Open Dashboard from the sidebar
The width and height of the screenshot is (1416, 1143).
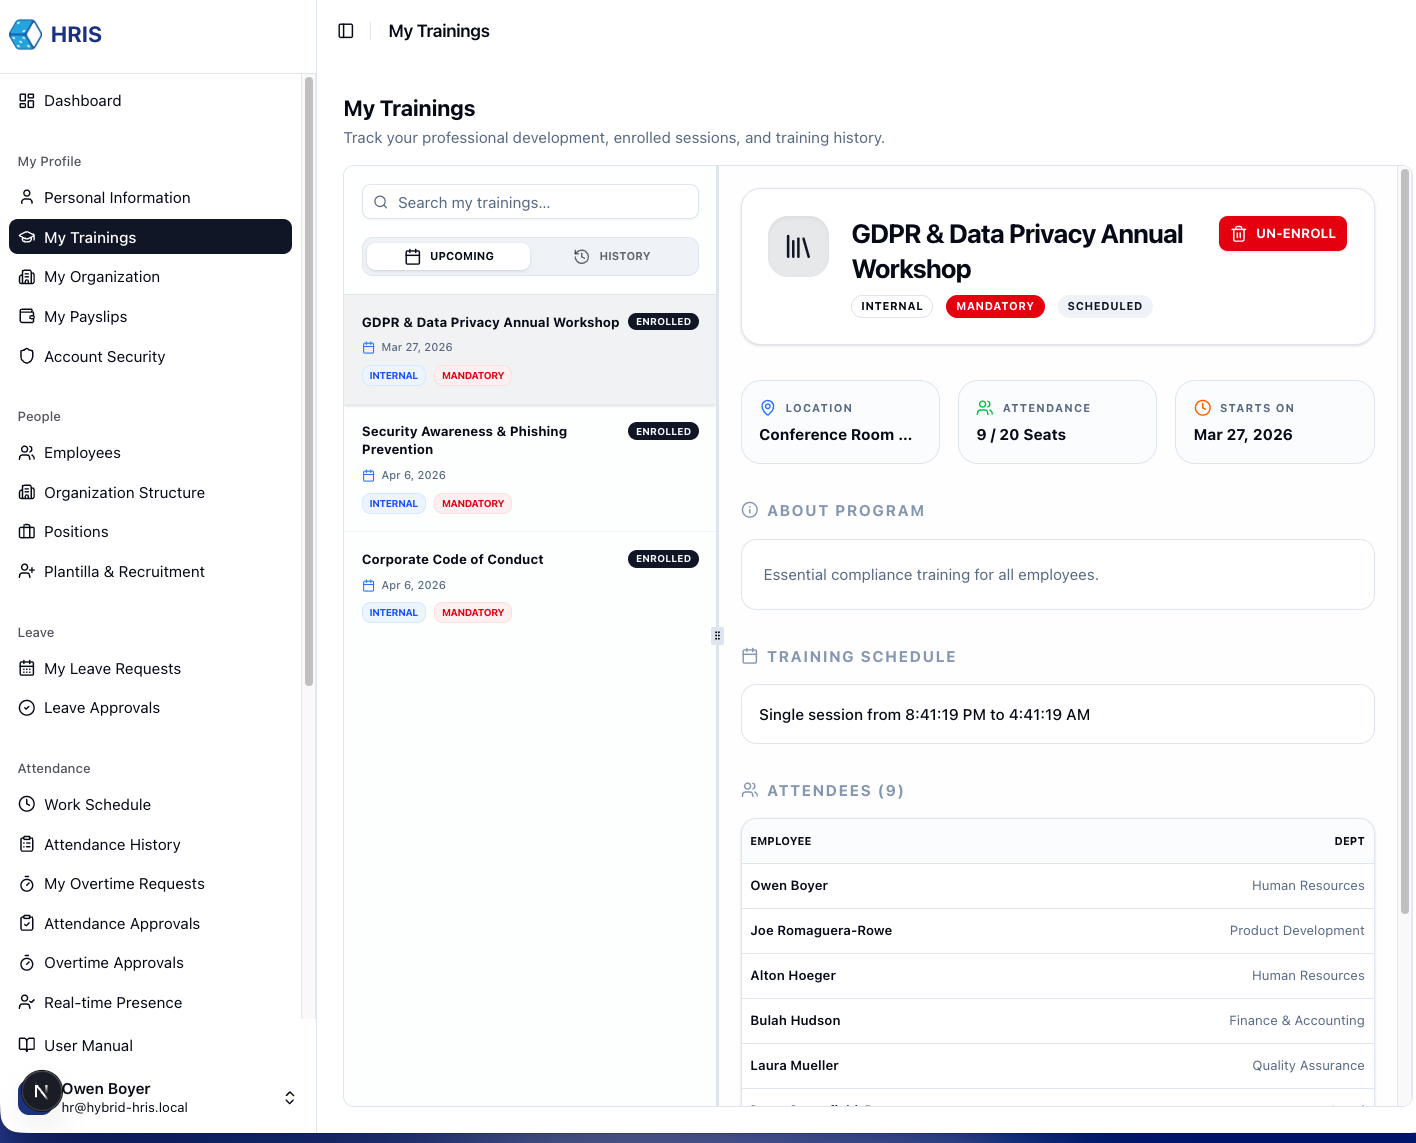(82, 101)
